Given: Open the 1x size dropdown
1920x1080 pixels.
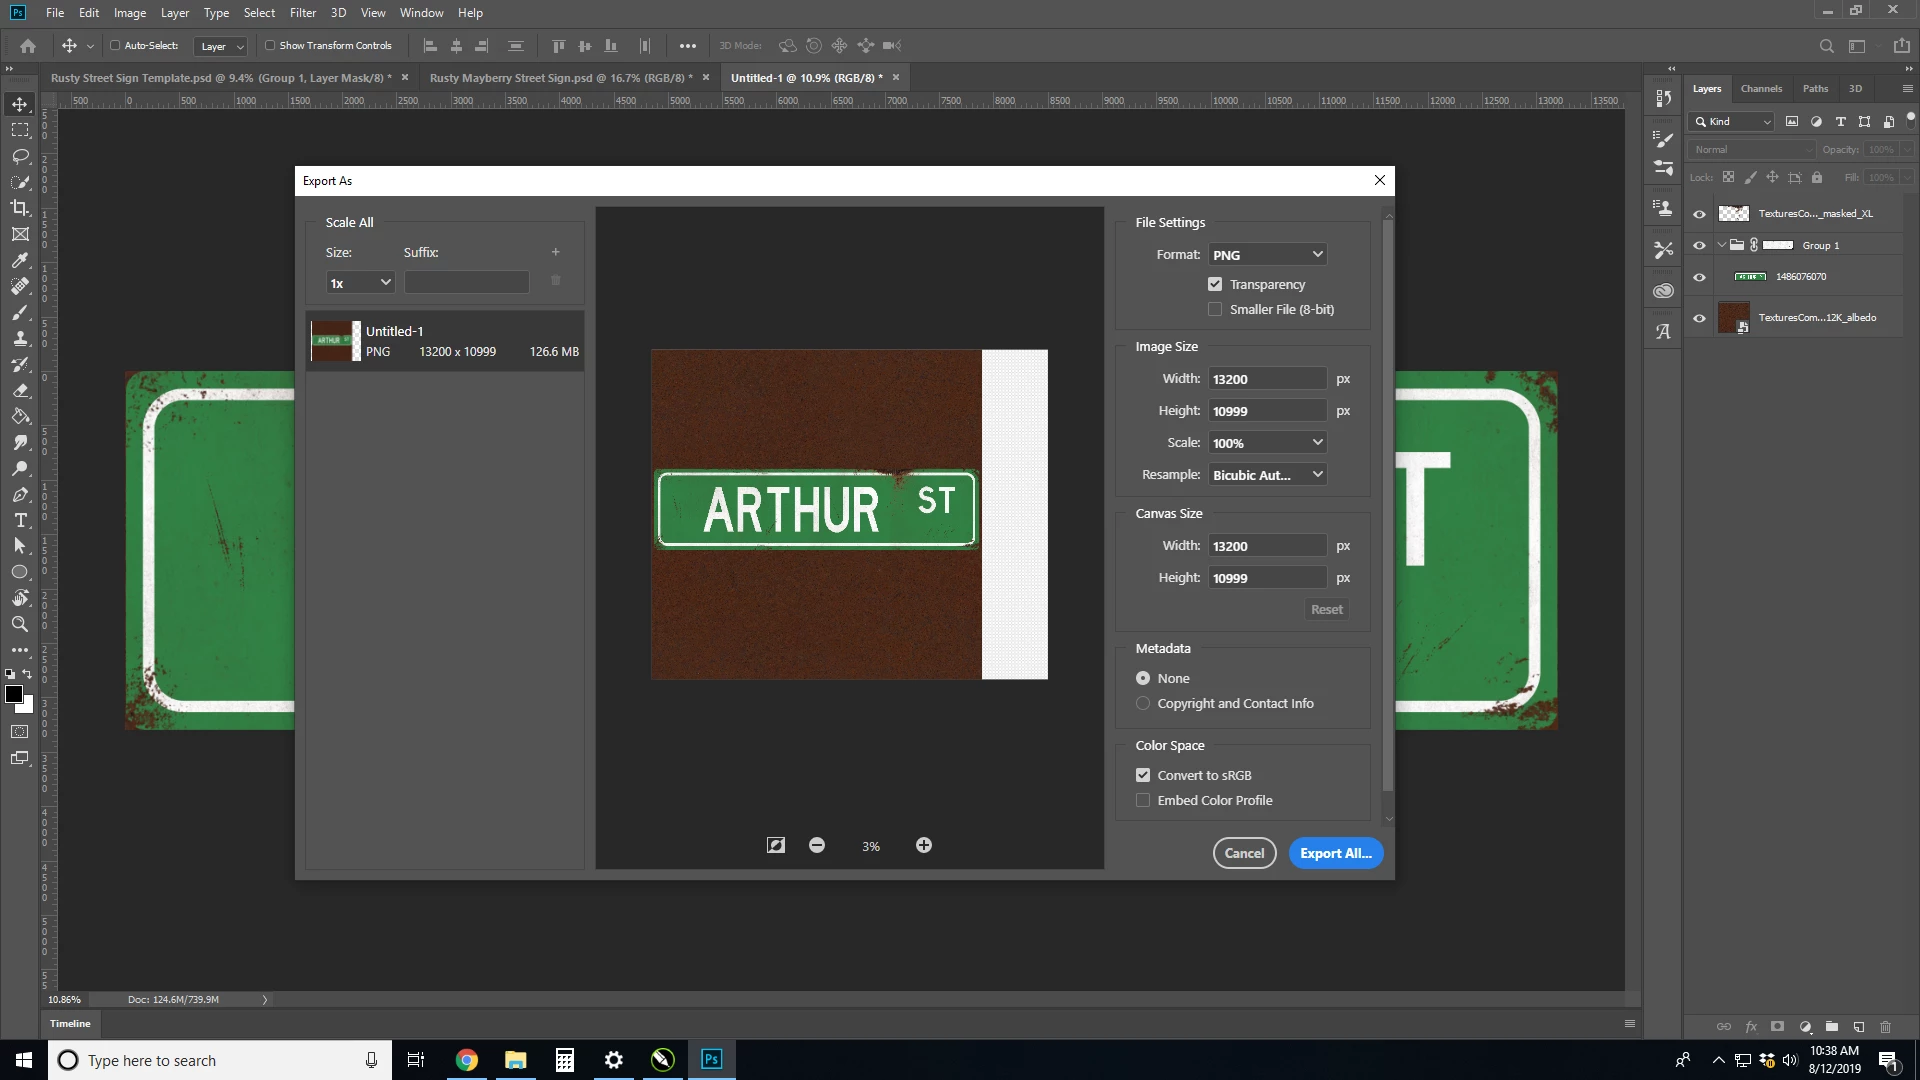Looking at the screenshot, I should coord(359,283).
